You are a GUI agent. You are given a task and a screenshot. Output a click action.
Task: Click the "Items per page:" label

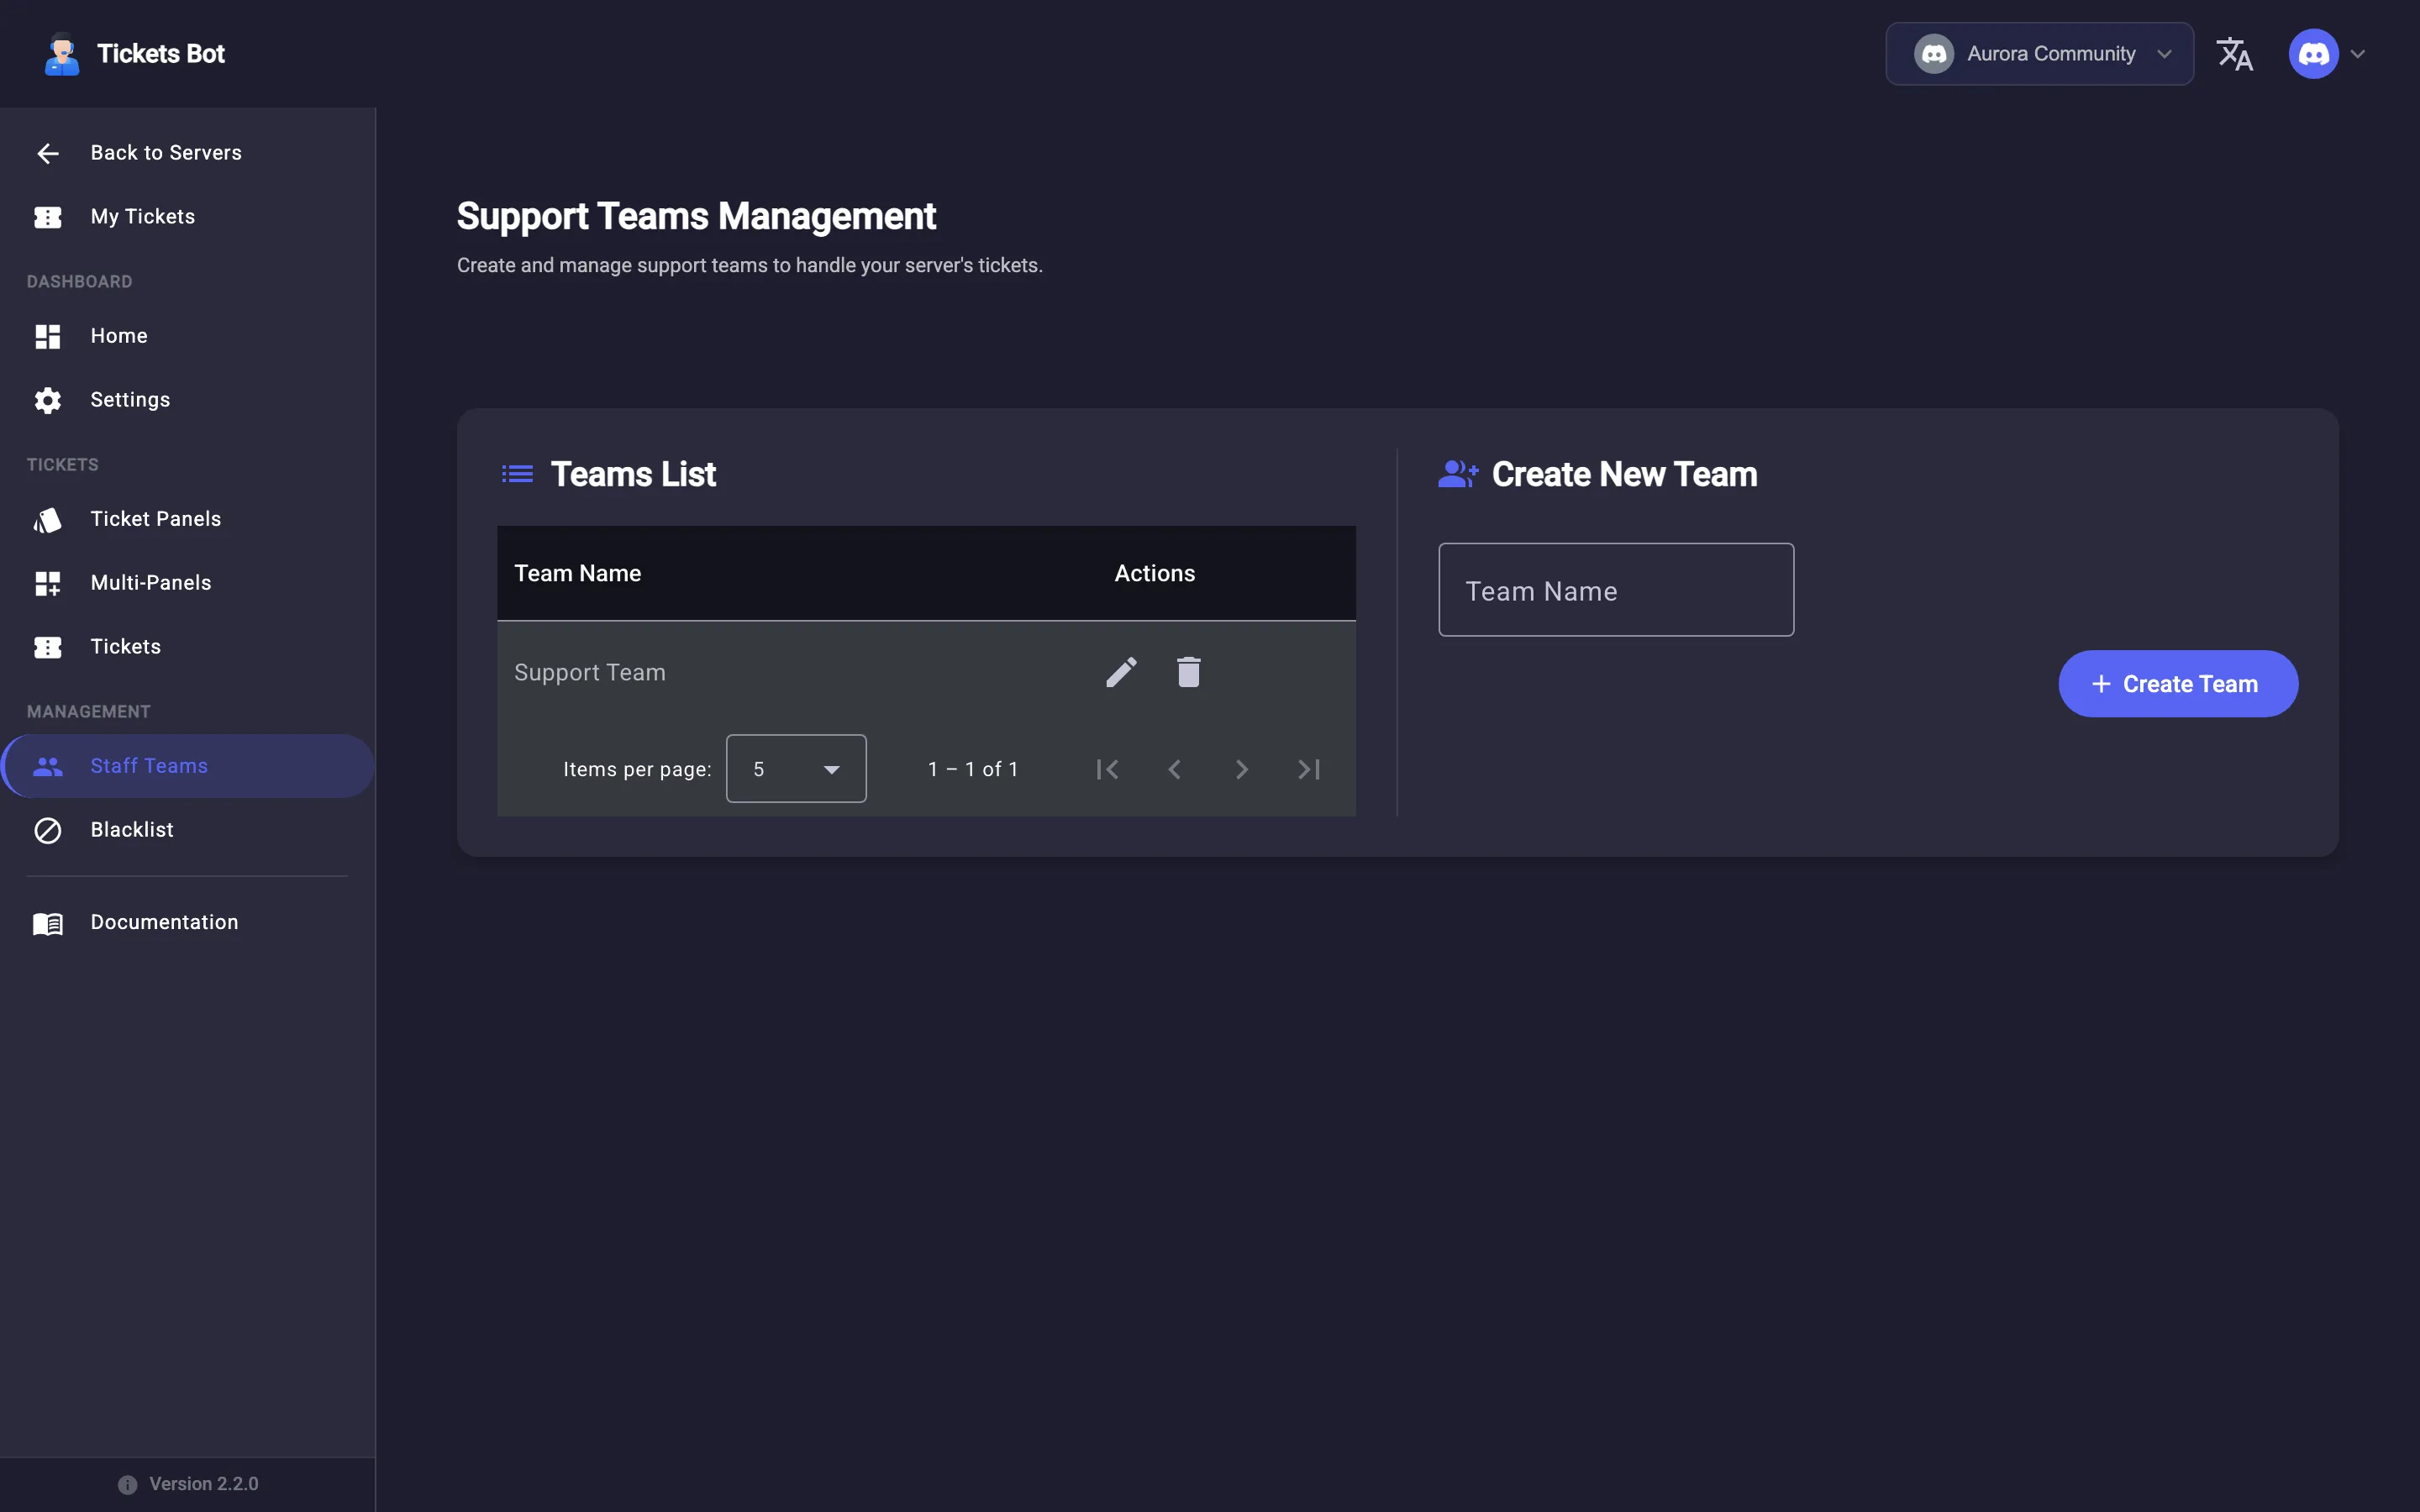click(x=637, y=770)
